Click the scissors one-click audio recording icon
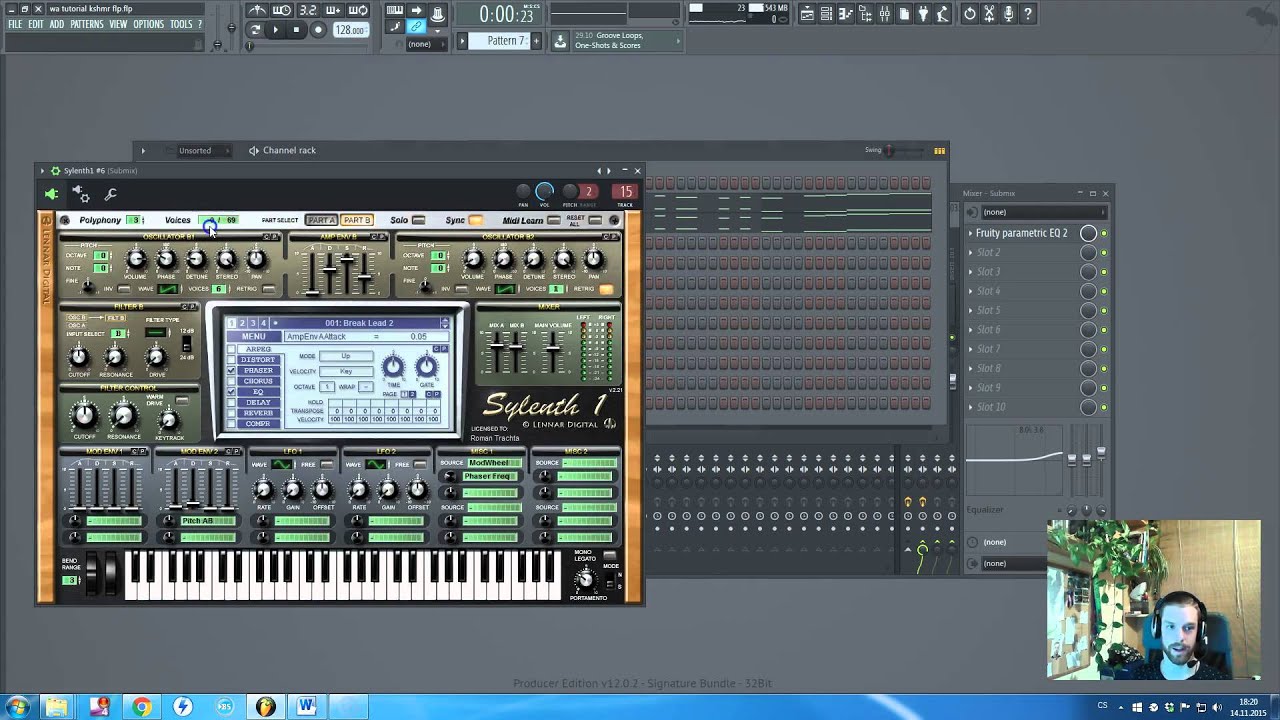 tap(989, 14)
